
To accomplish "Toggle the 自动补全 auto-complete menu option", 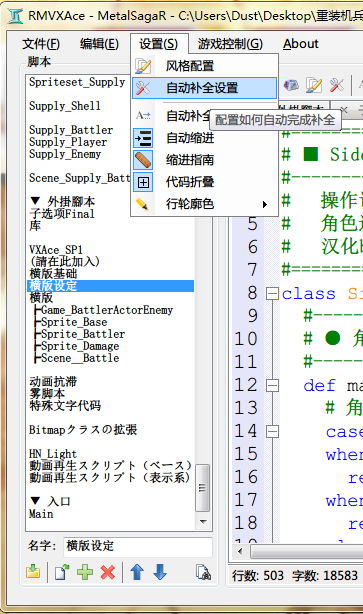I will (x=171, y=116).
